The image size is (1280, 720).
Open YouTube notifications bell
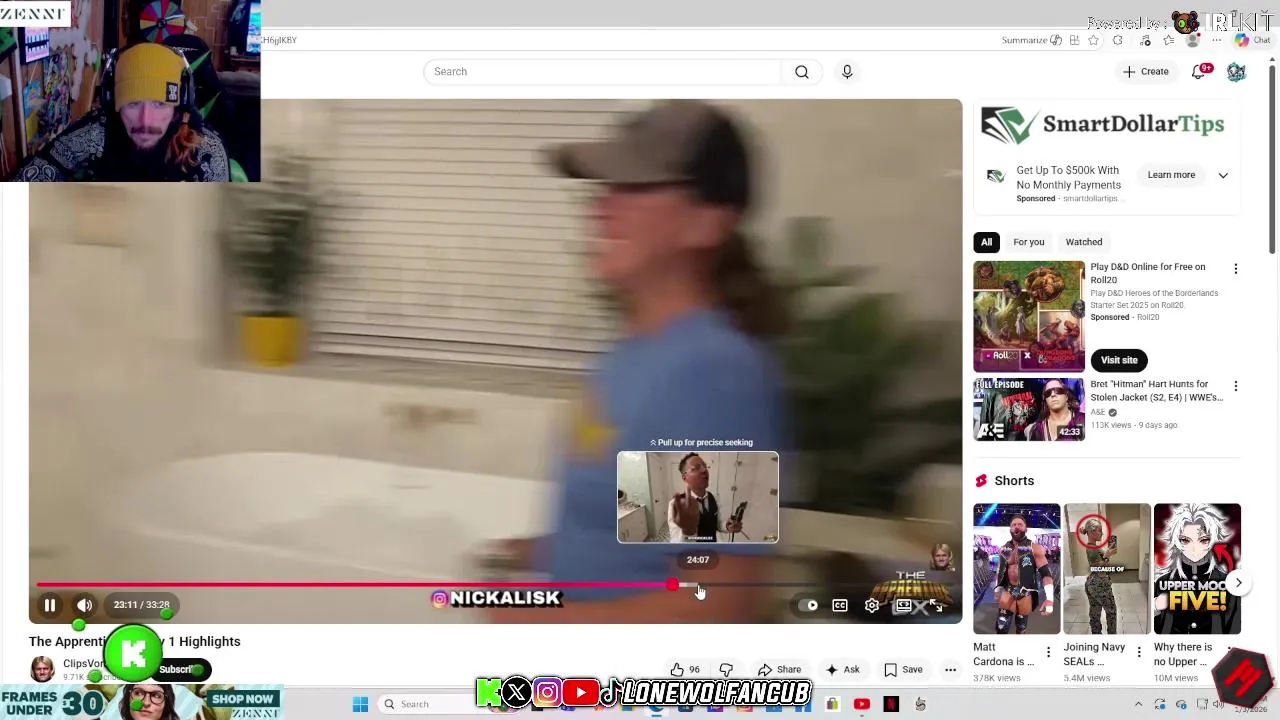1198,72
